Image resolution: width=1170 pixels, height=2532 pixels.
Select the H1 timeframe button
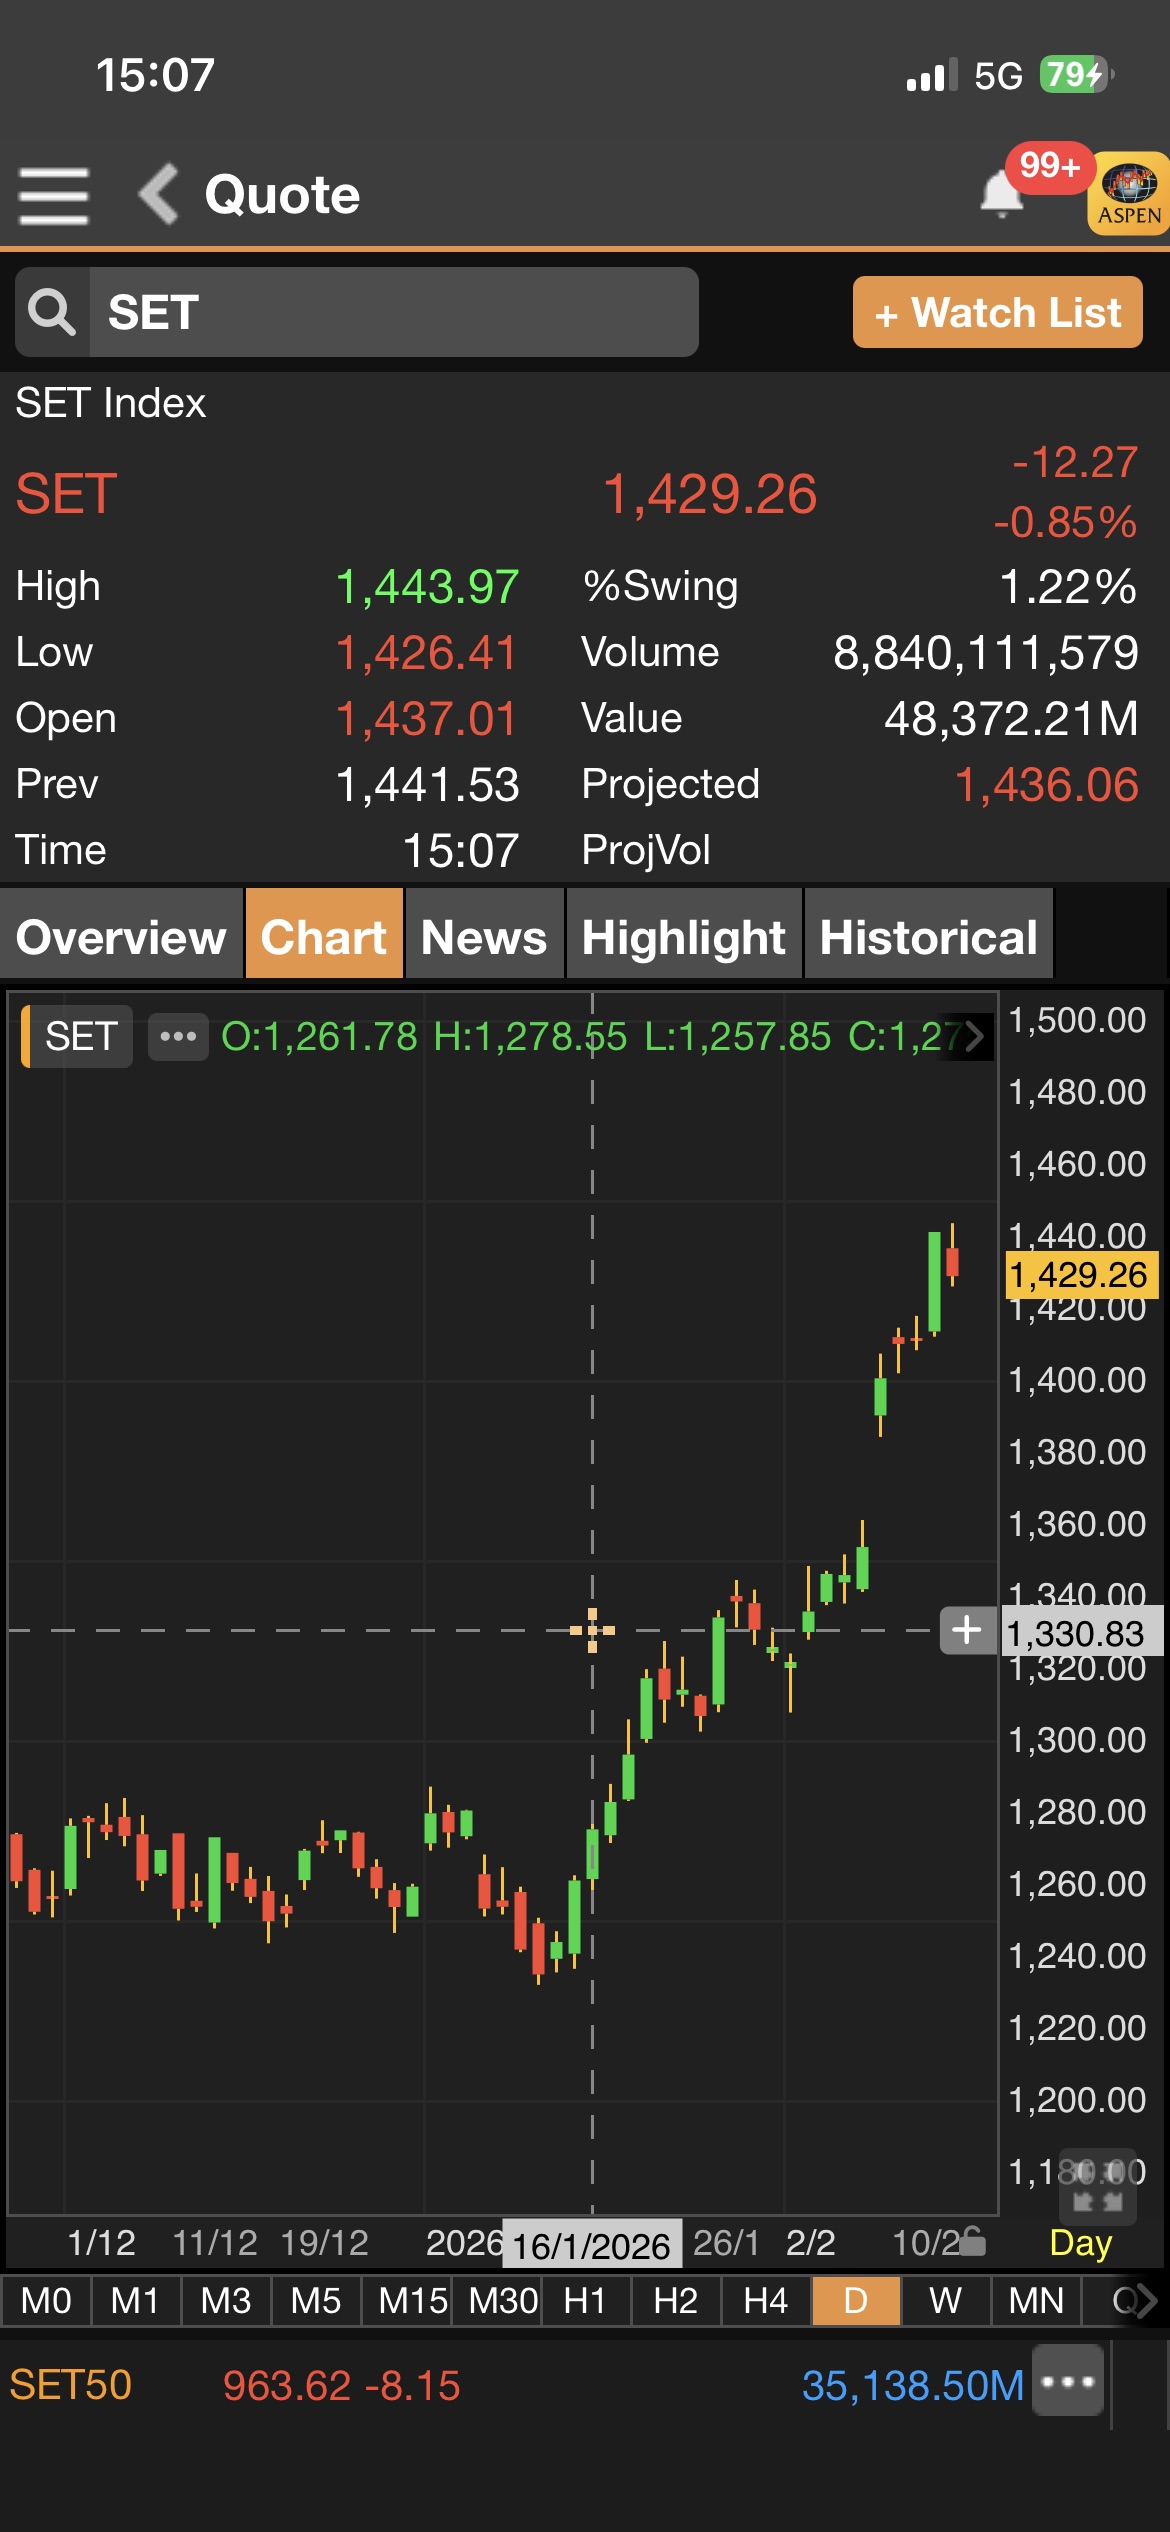pyautogui.click(x=585, y=2302)
